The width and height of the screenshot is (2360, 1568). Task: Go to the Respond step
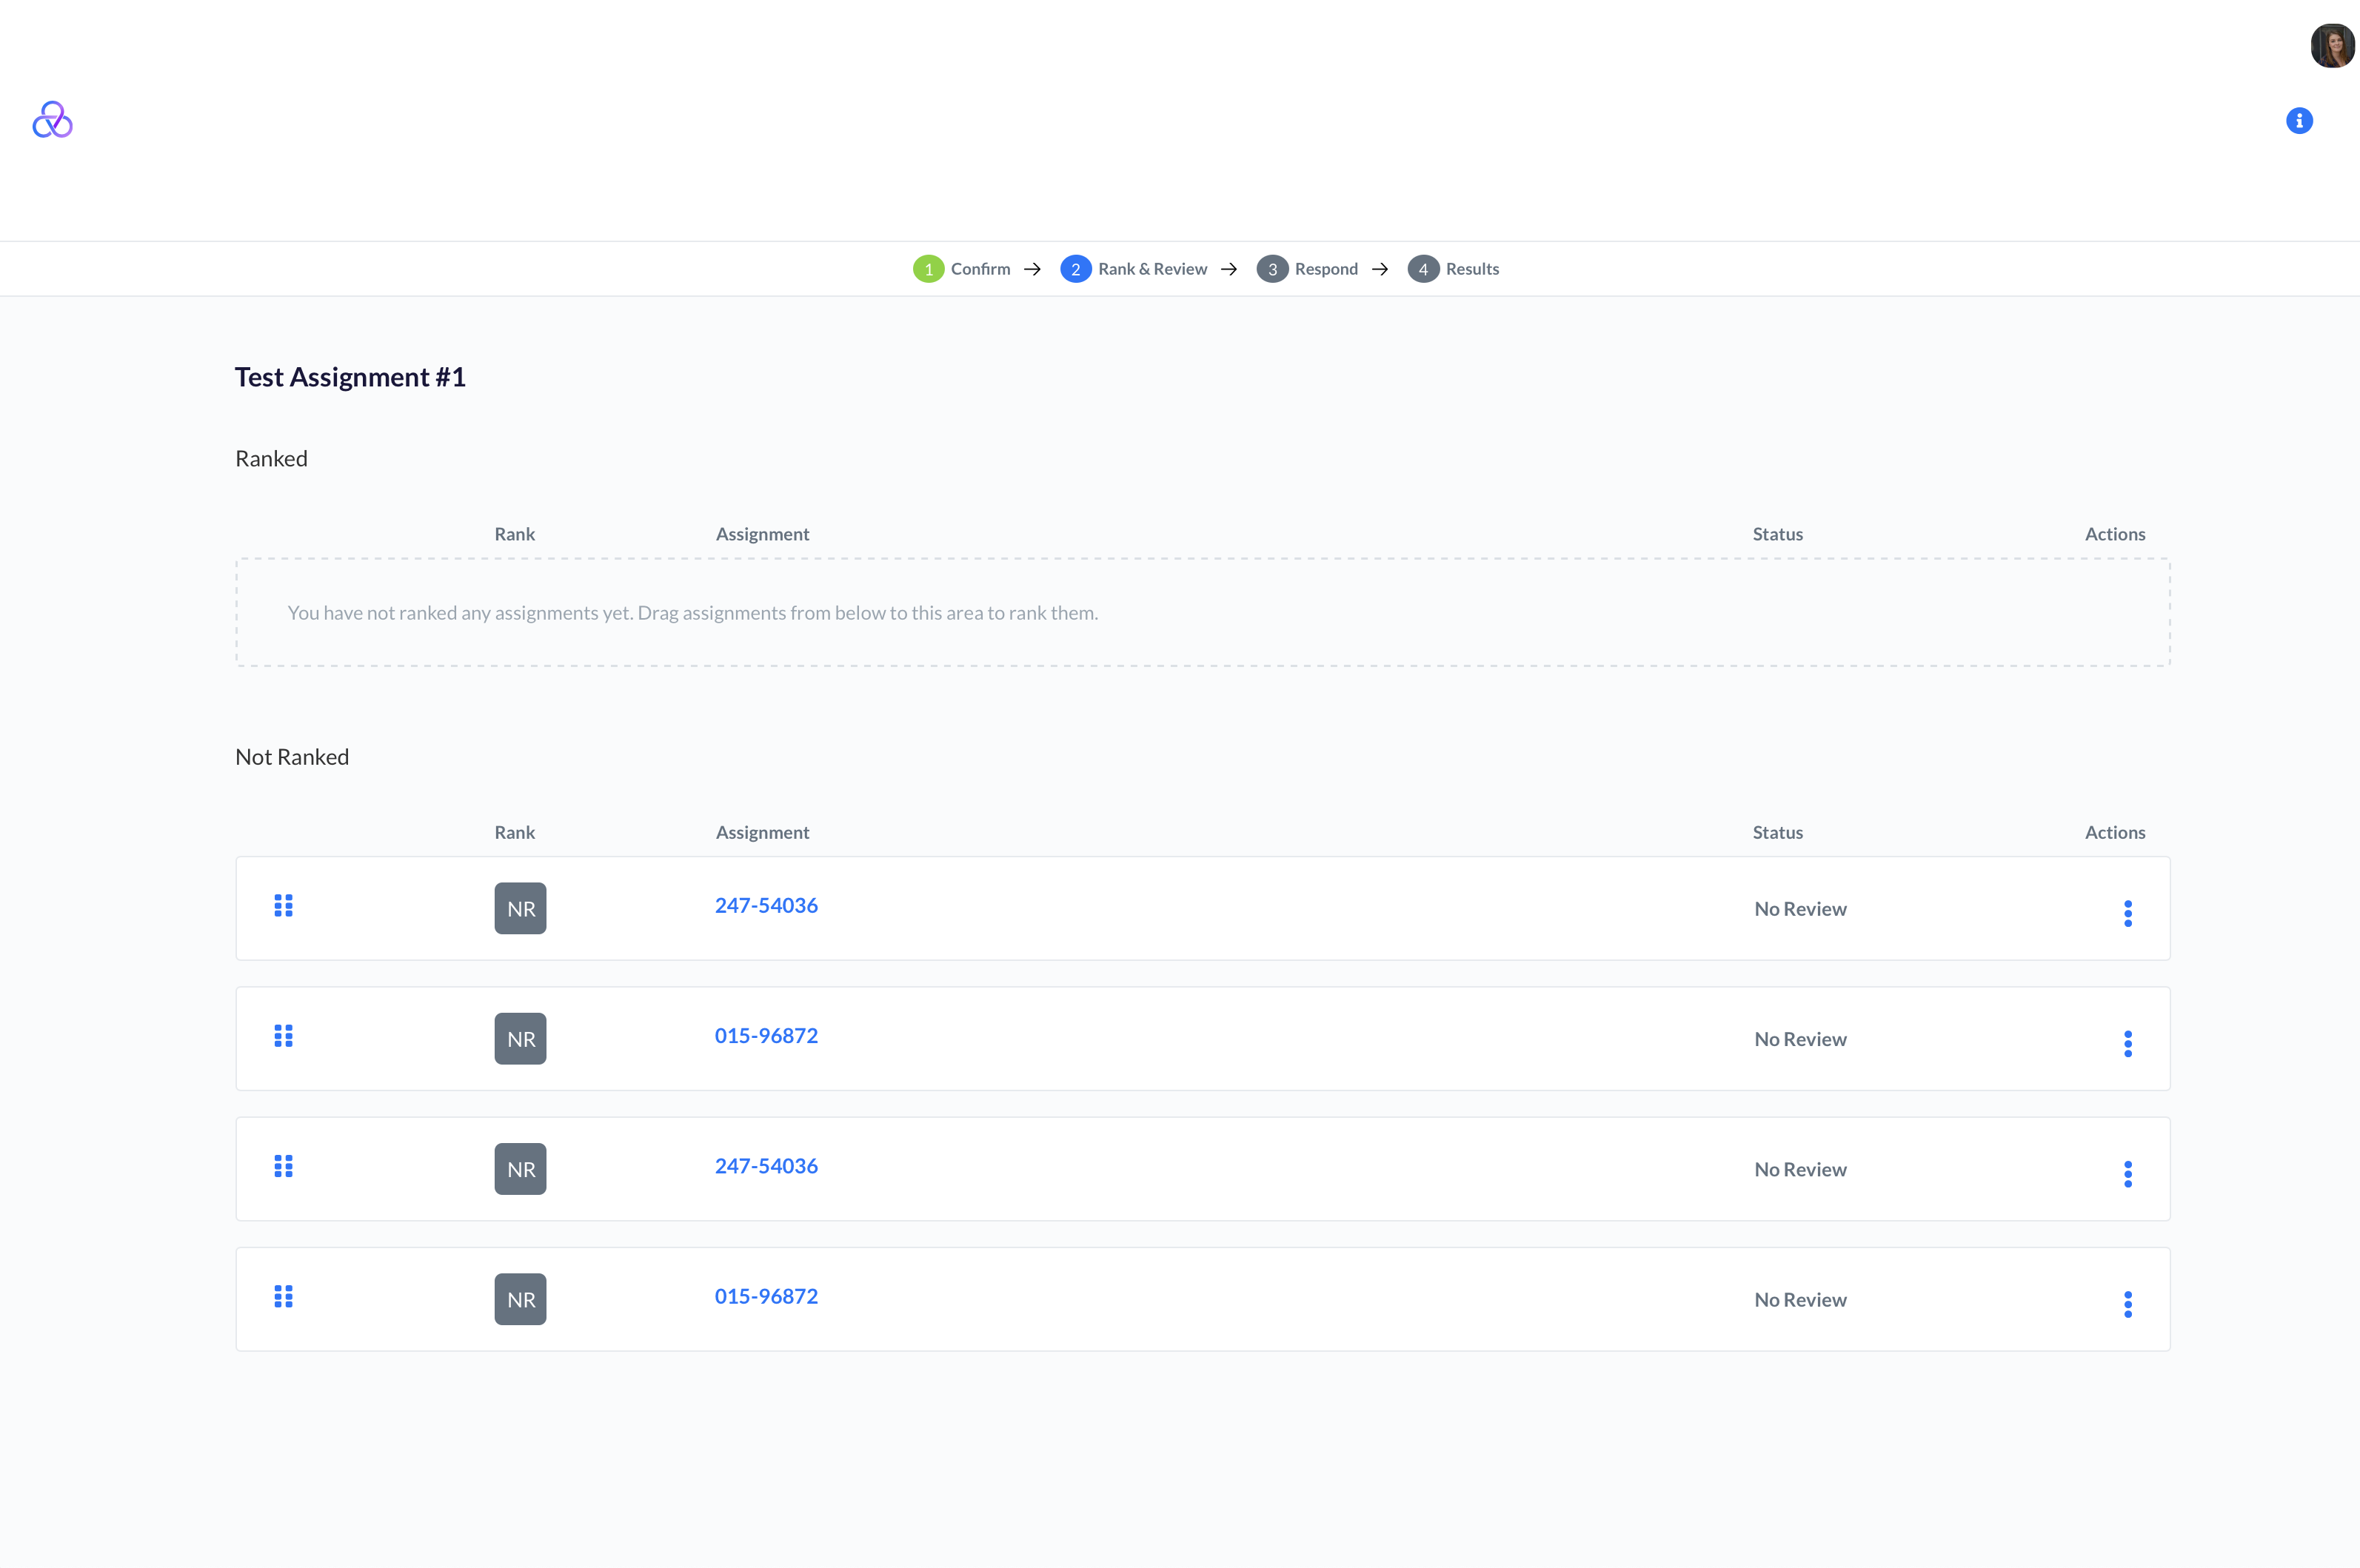[x=1307, y=269]
